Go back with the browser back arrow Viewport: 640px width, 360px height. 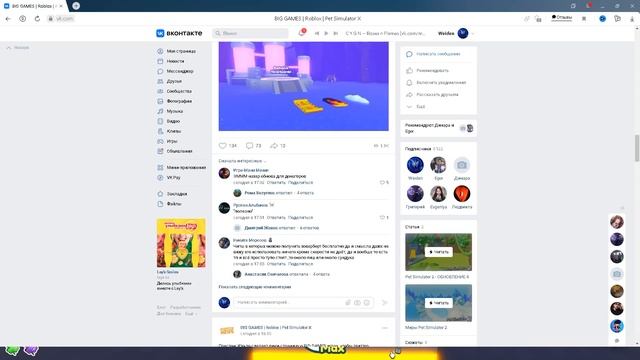pos(8,19)
